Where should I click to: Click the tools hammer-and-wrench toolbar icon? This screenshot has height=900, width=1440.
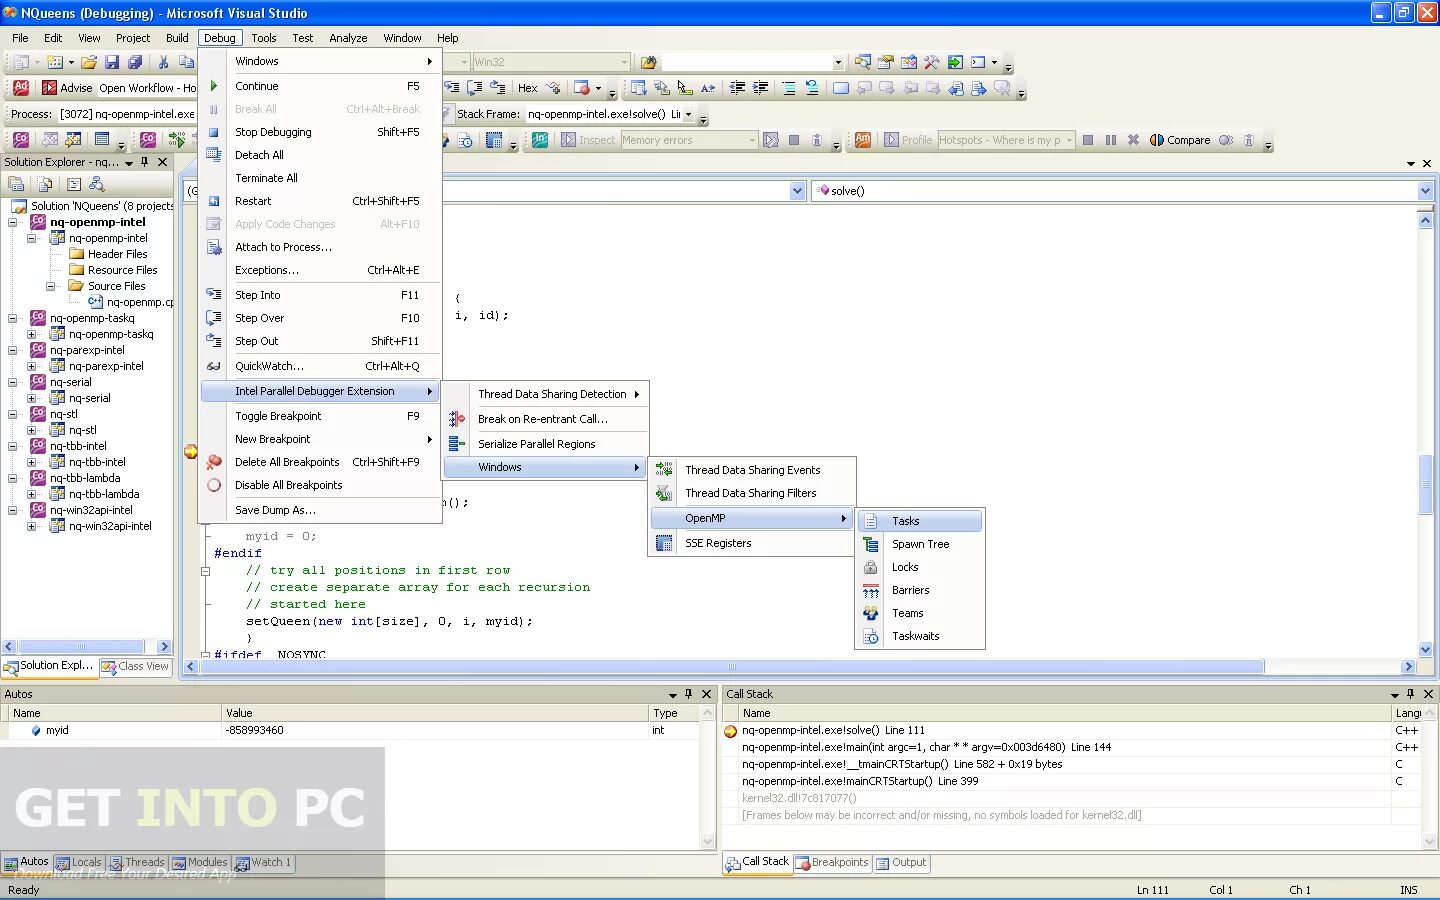click(x=931, y=62)
